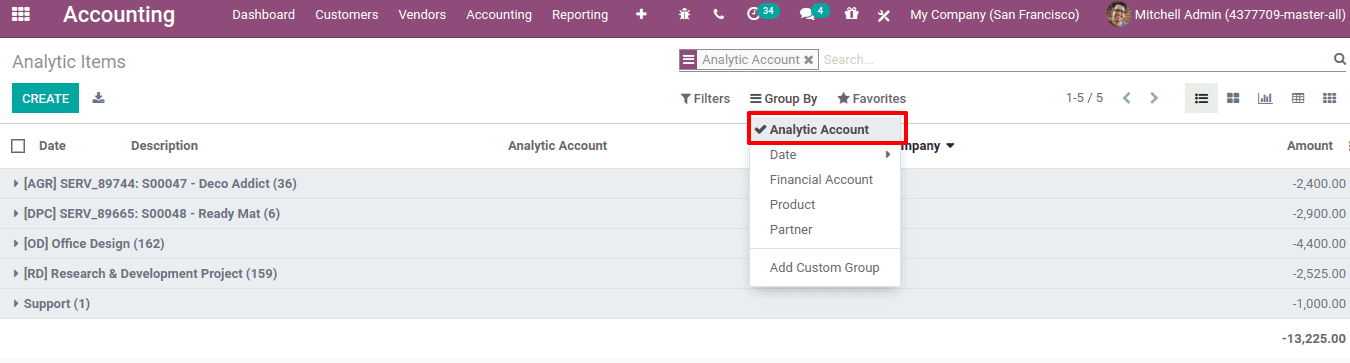This screenshot has height=363, width=1350.
Task: Open Mitchell Admin user menu
Action: [x=1226, y=15]
